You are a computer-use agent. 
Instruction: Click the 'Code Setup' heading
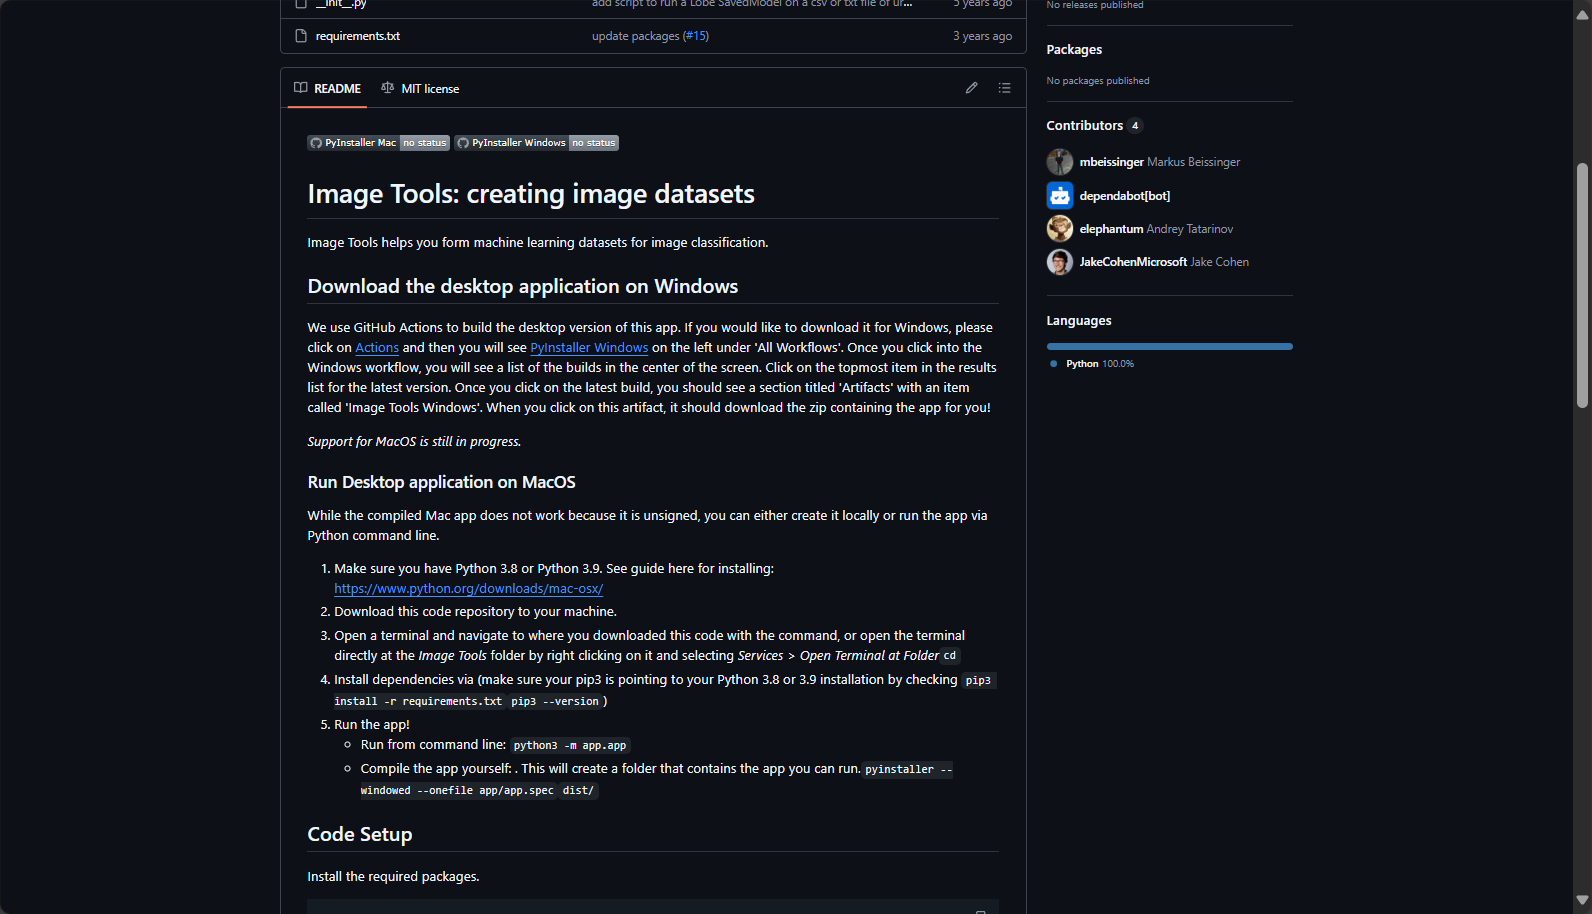click(360, 835)
